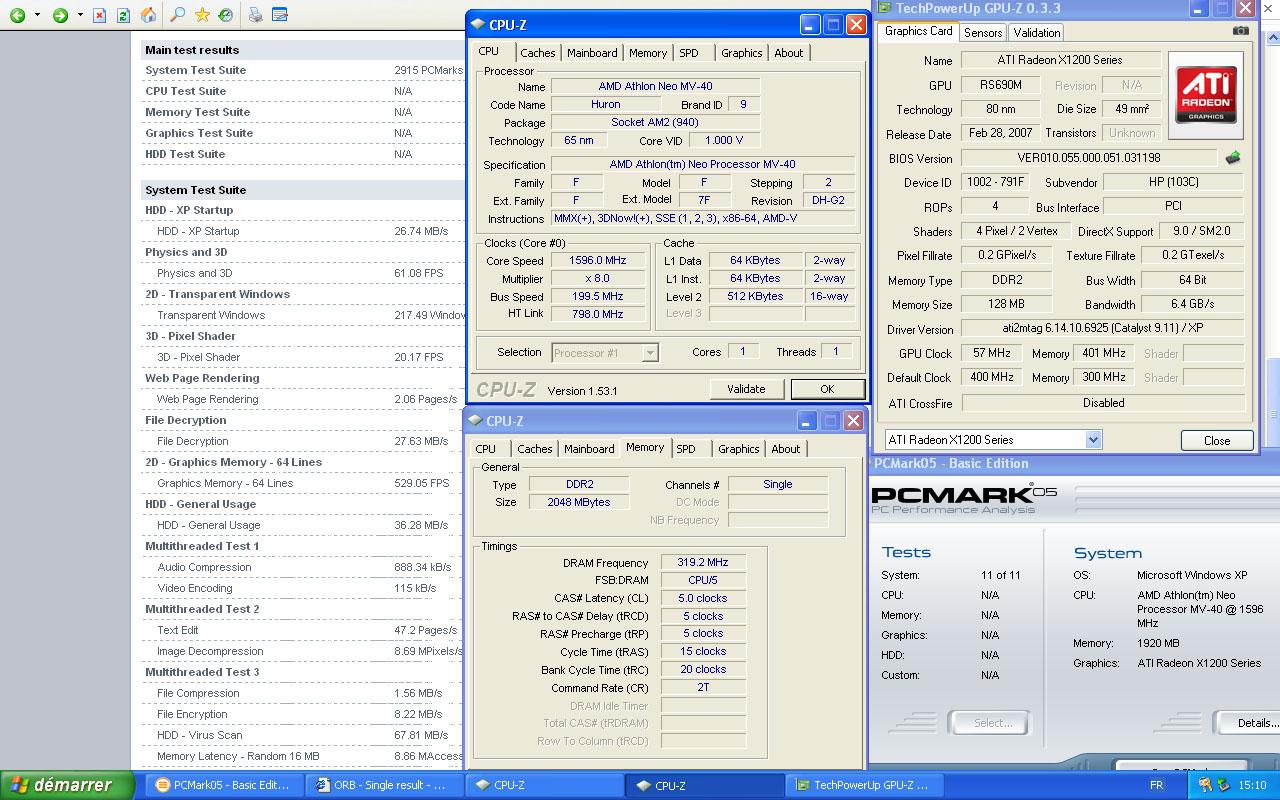
Task: Click the system tray icon next to the clock
Action: [1224, 785]
